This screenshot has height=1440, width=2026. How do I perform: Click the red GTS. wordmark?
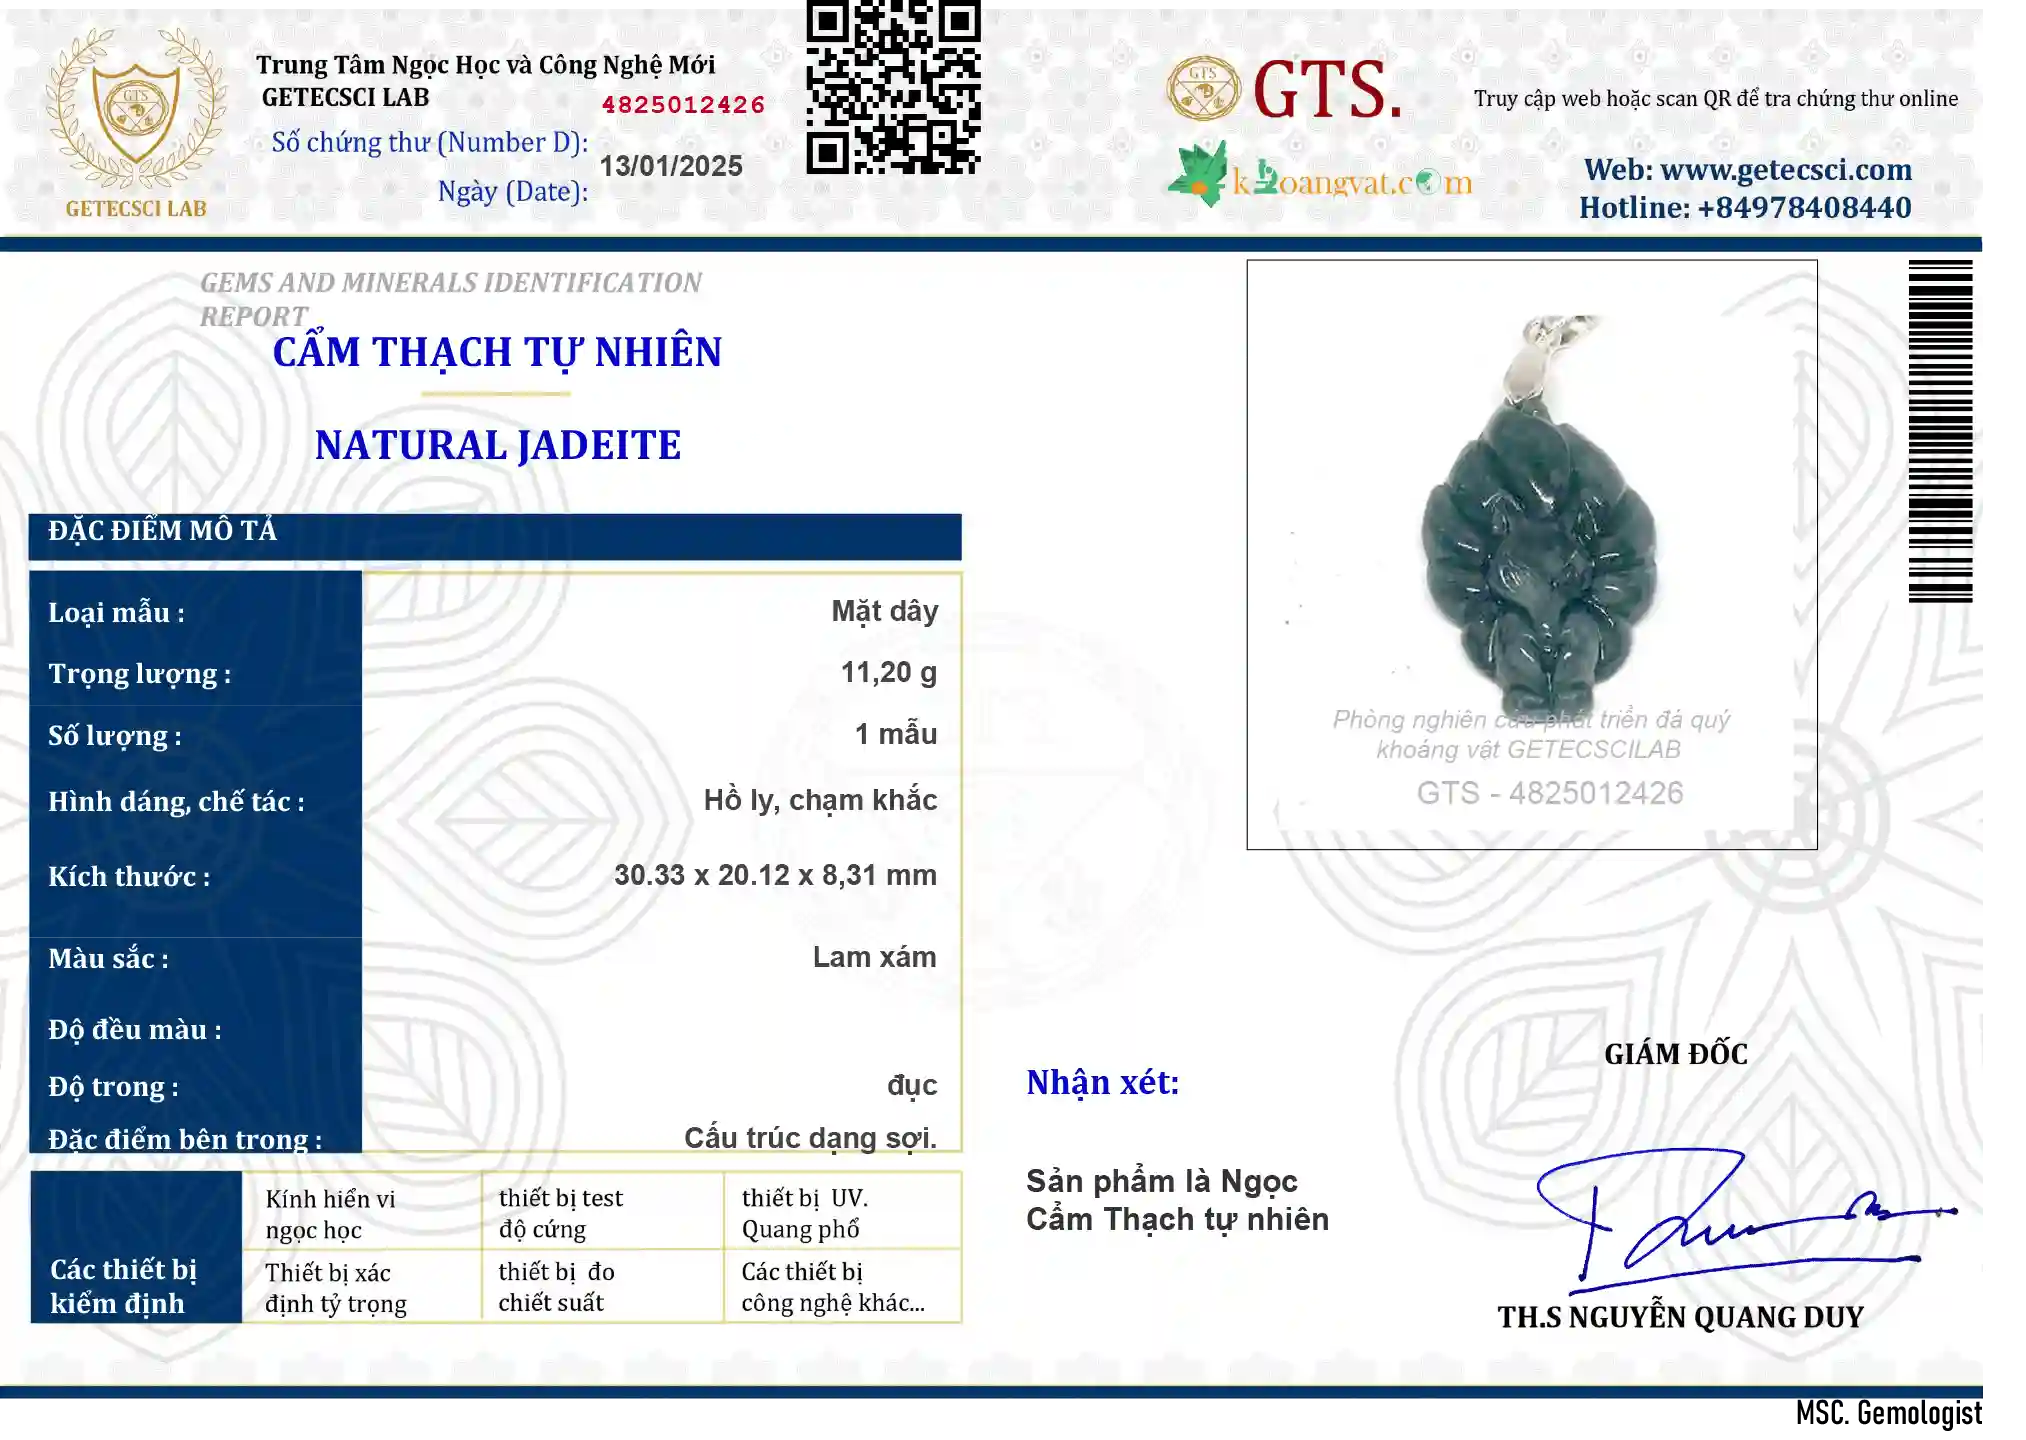pyautogui.click(x=1327, y=90)
